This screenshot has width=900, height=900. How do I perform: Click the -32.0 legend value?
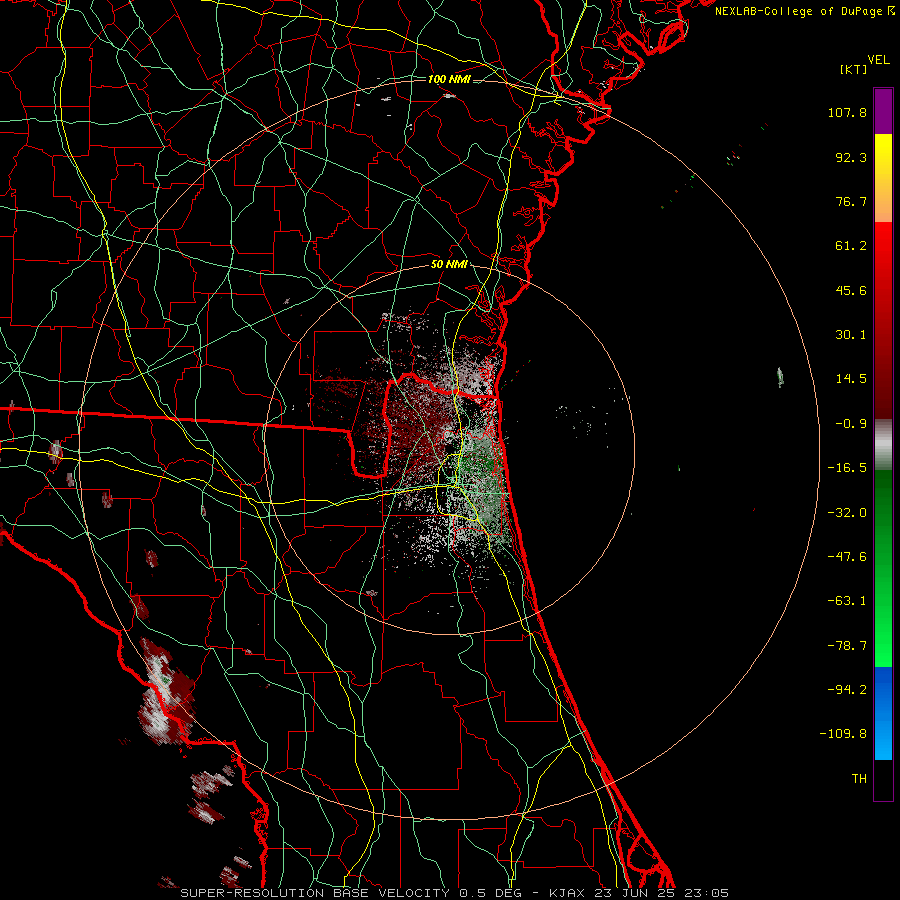click(x=847, y=513)
